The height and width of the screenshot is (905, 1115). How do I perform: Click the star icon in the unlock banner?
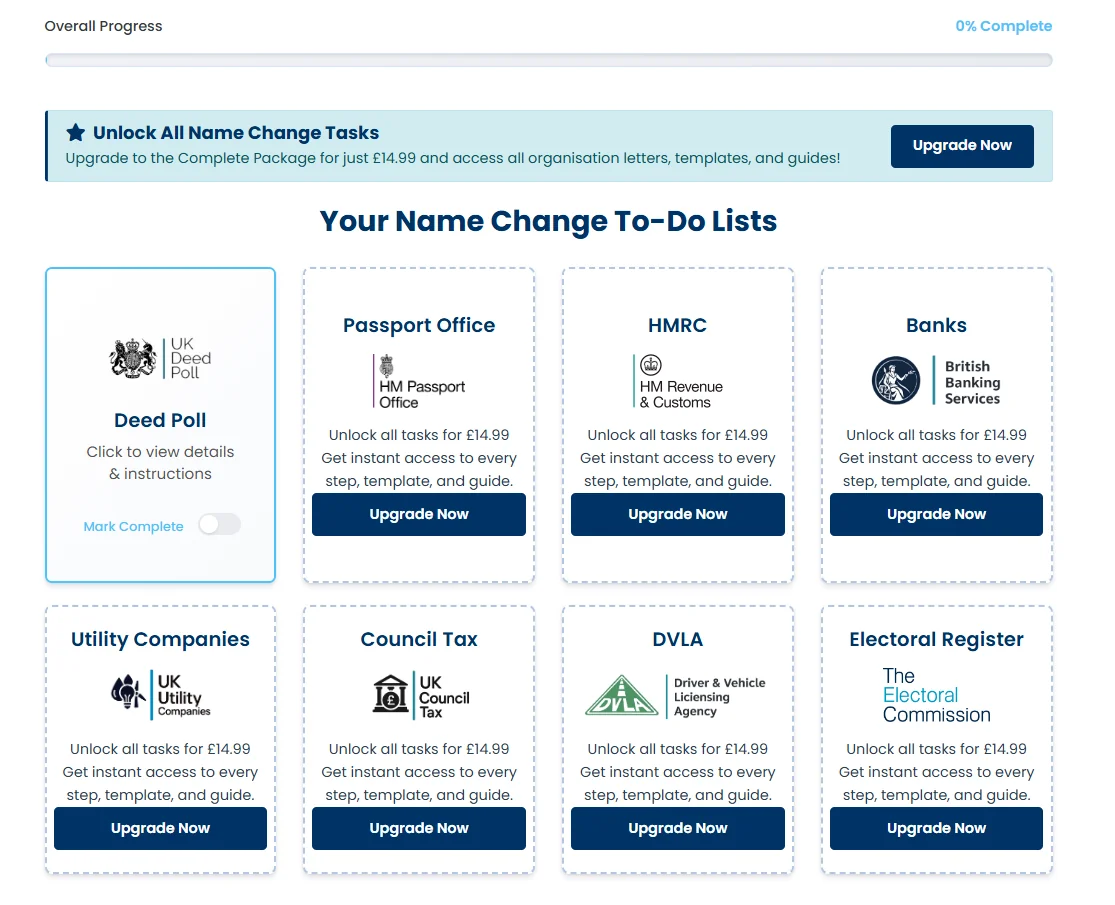(x=73, y=131)
